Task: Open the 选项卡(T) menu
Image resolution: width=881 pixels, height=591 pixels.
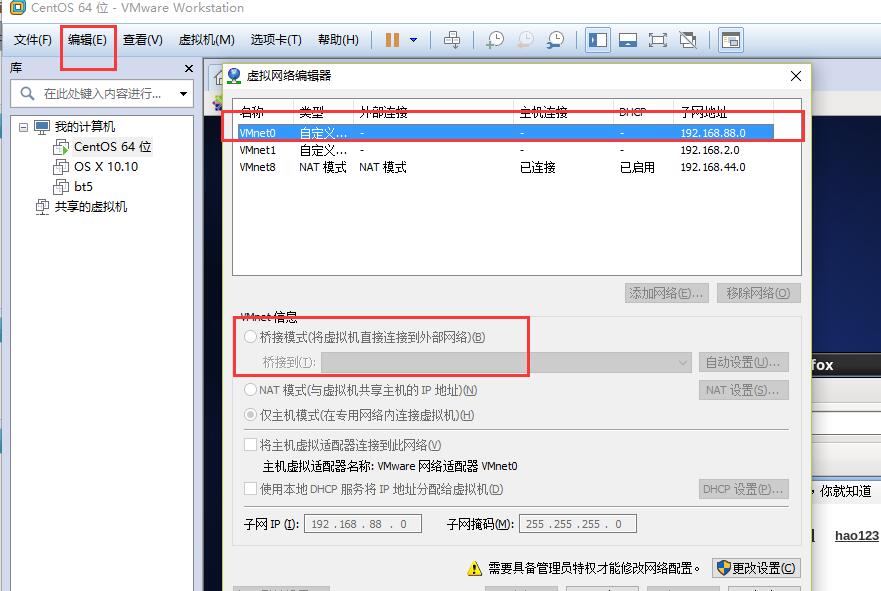Action: coord(276,40)
